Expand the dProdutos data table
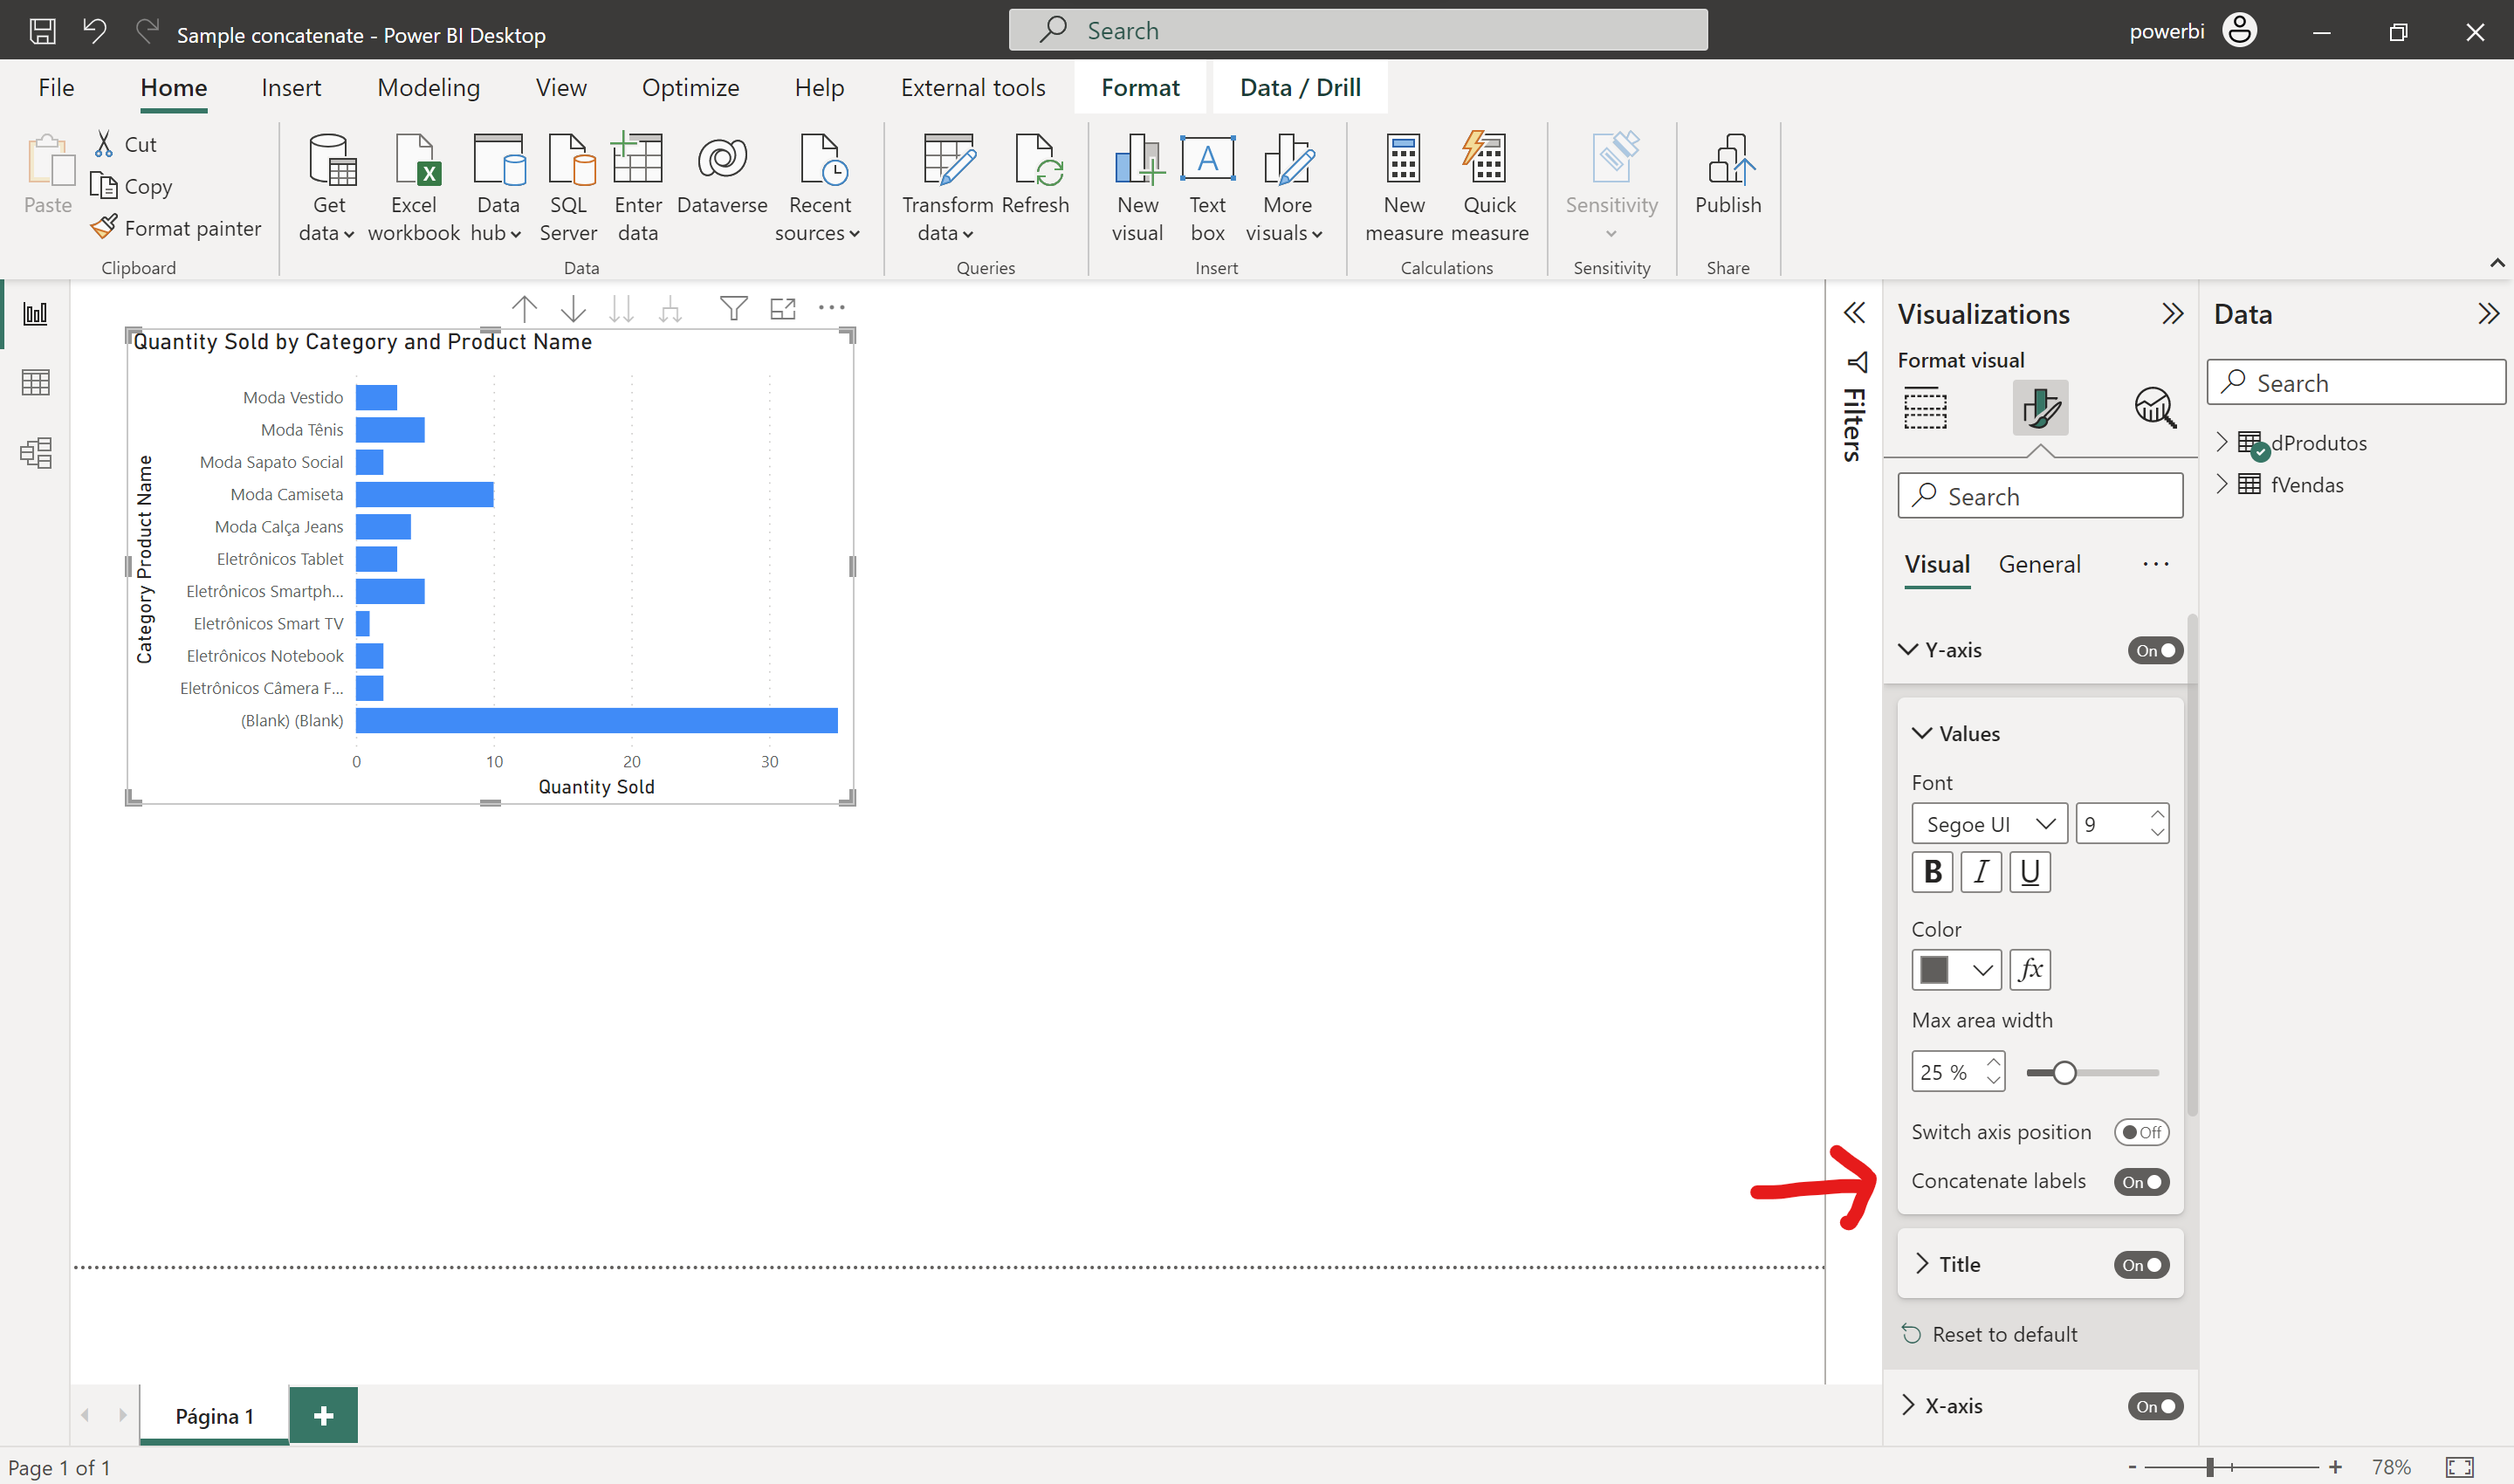 2222,442
